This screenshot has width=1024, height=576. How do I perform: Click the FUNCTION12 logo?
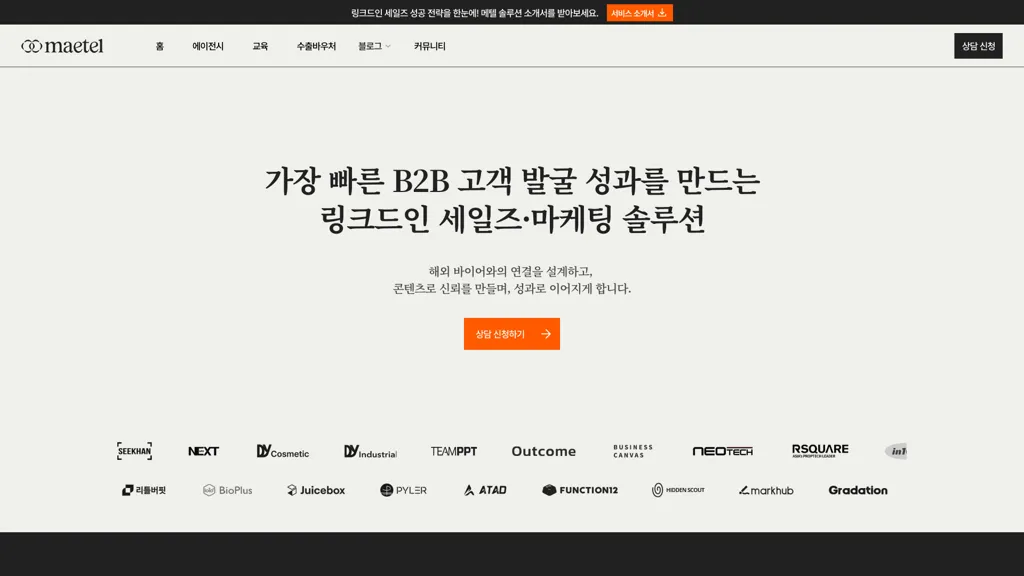point(580,490)
